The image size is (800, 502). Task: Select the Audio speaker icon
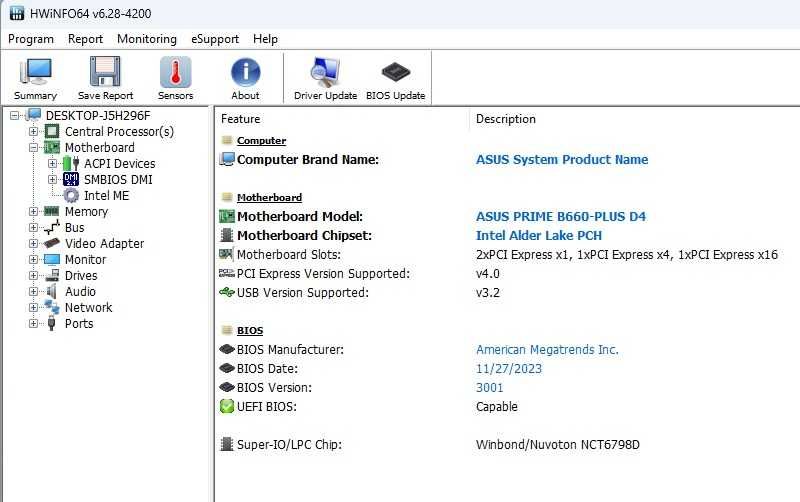coord(52,291)
